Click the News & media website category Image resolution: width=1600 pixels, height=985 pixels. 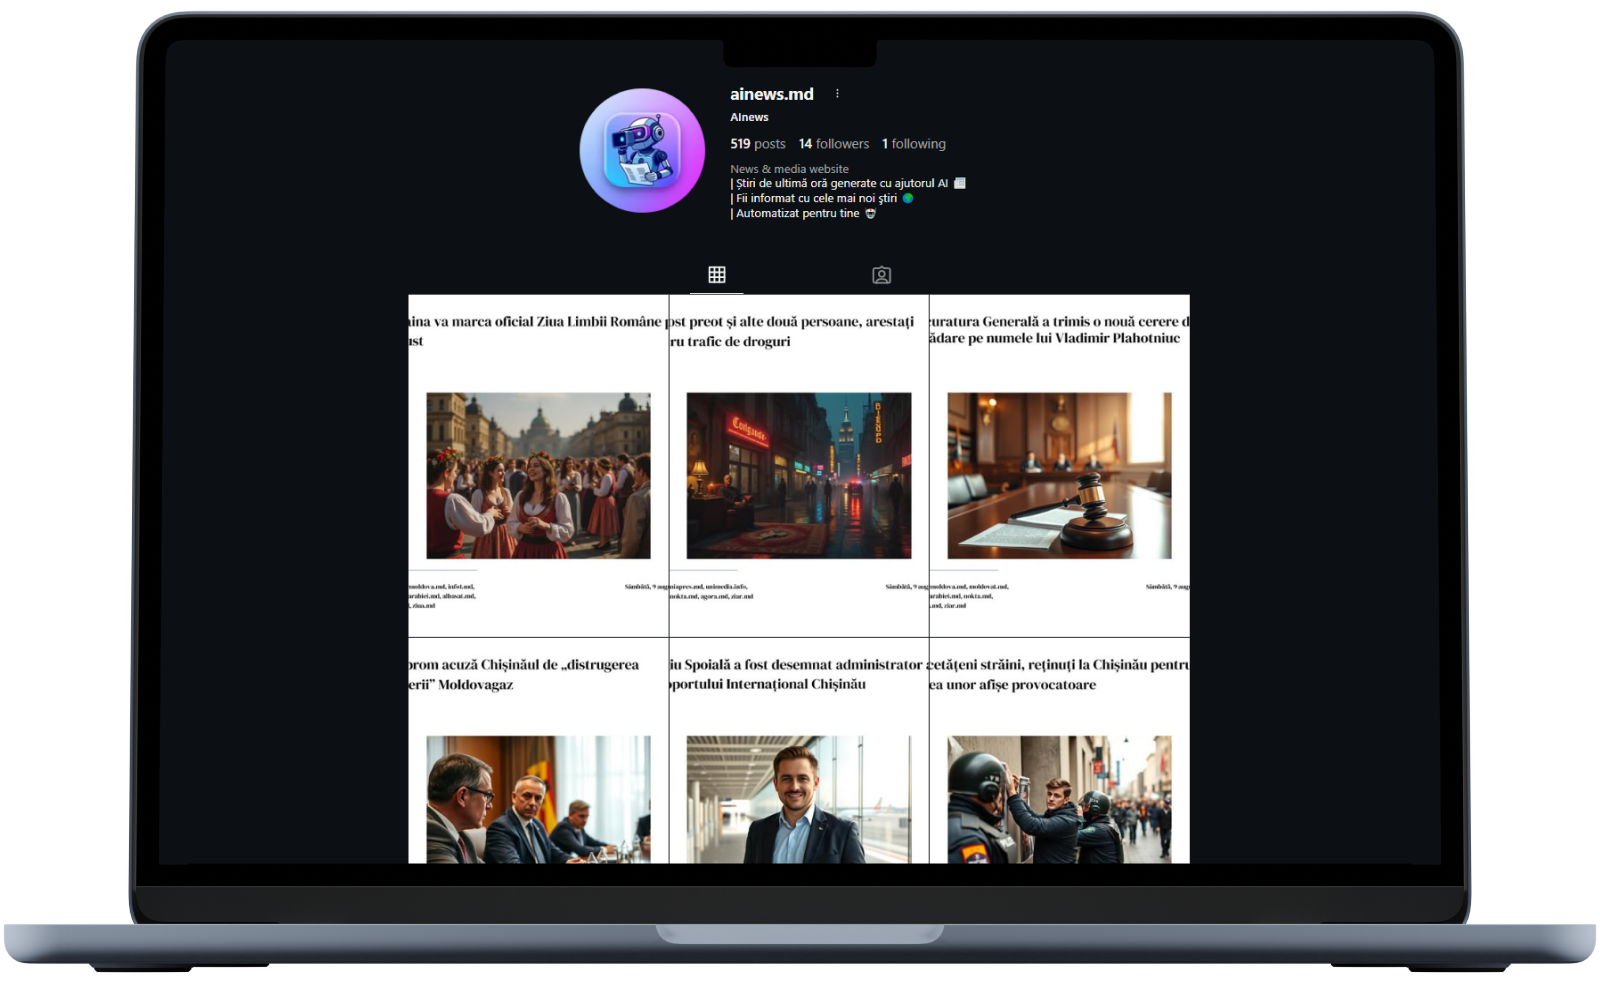(x=789, y=169)
